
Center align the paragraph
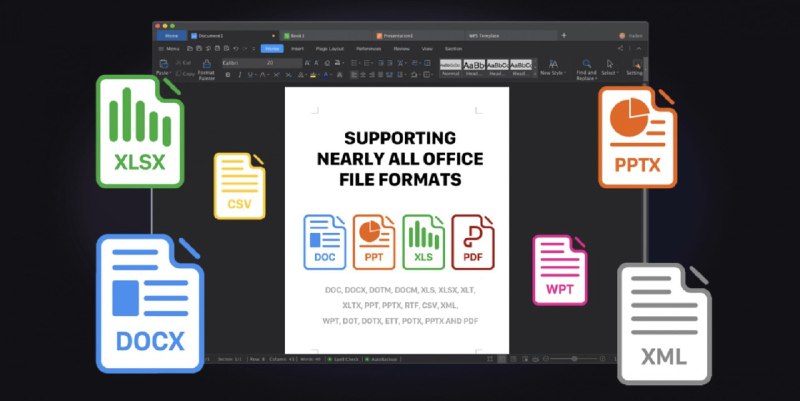363,75
